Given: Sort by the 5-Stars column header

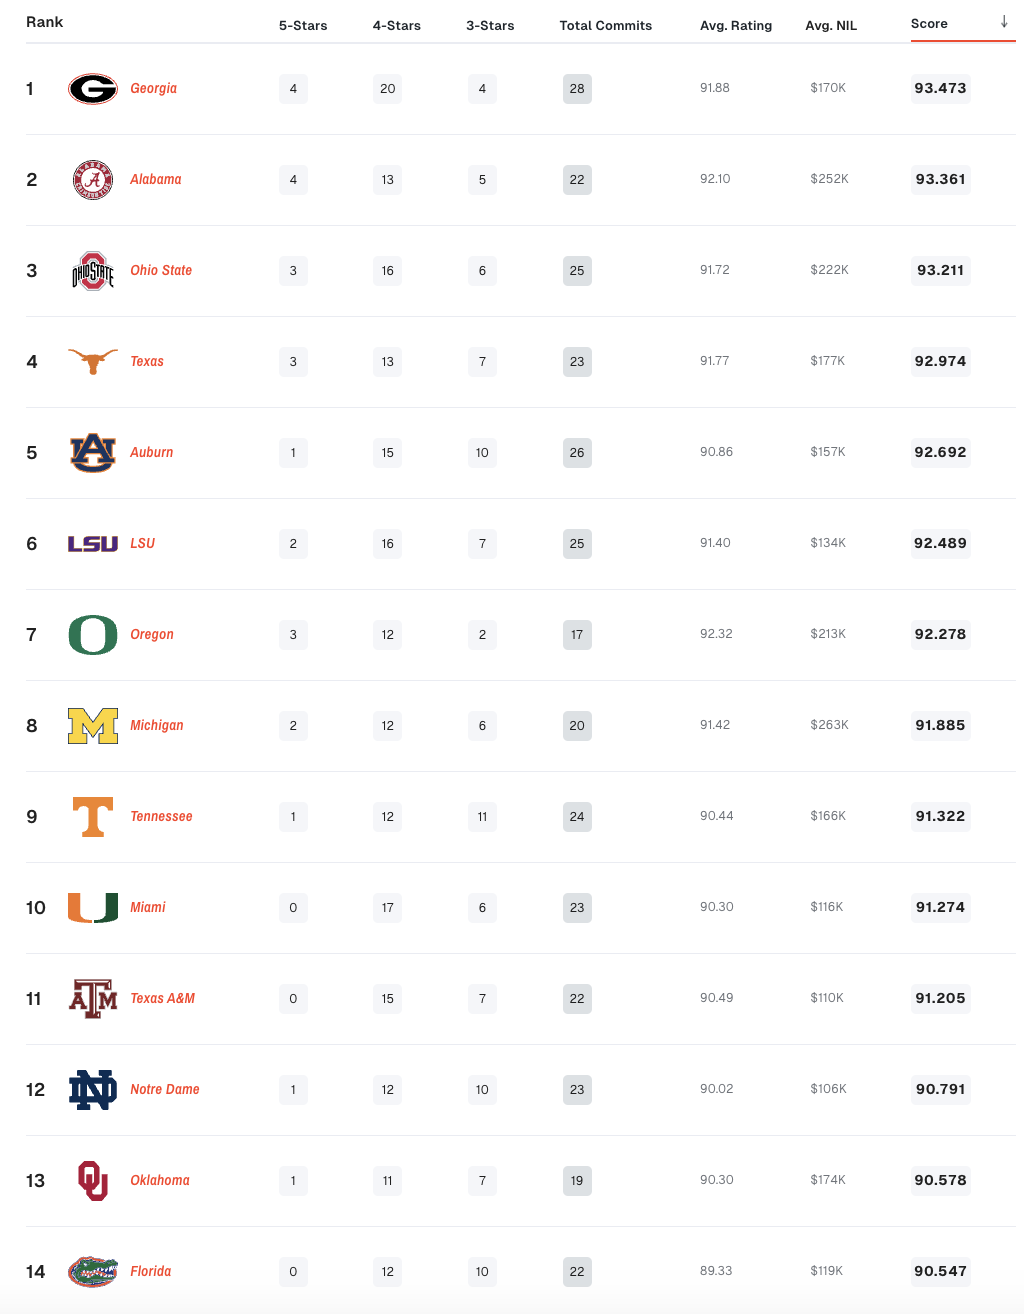Looking at the screenshot, I should click(303, 26).
